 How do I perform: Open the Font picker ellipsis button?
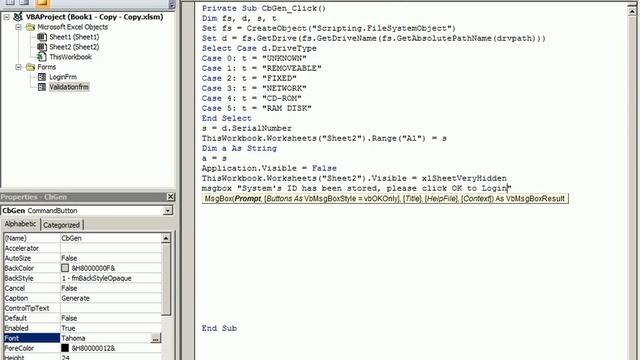(x=156, y=338)
